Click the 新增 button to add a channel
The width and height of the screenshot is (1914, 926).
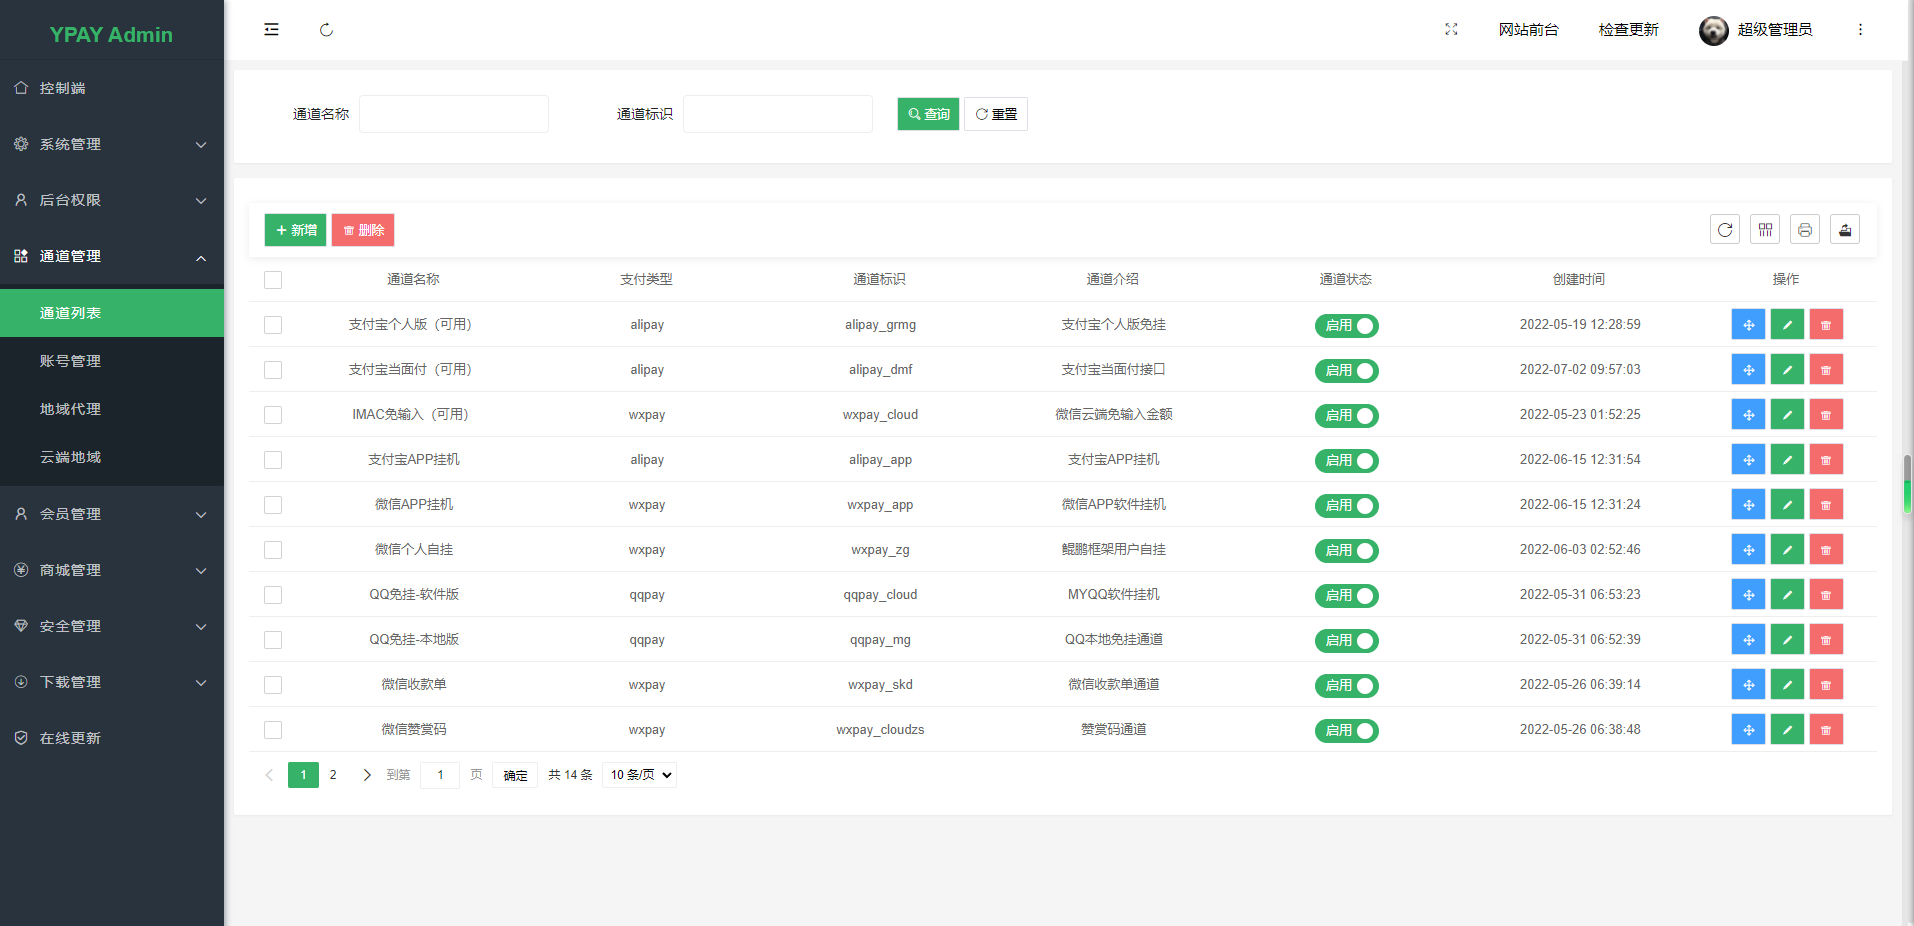pos(295,229)
